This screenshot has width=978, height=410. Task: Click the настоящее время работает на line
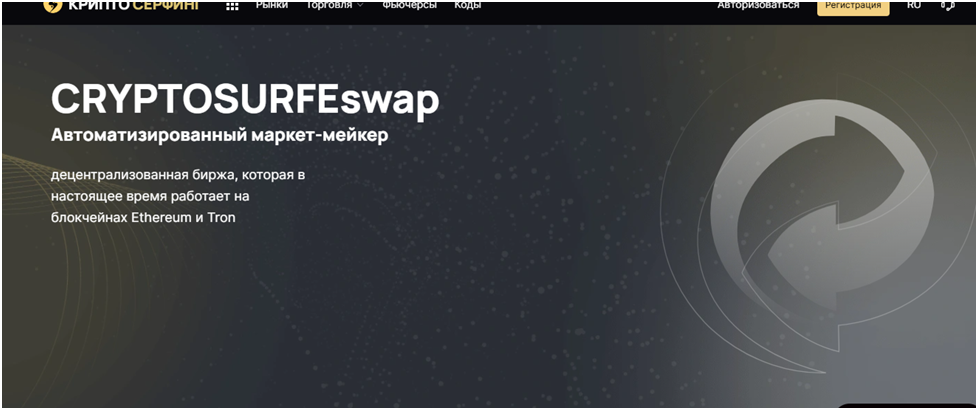pos(150,197)
